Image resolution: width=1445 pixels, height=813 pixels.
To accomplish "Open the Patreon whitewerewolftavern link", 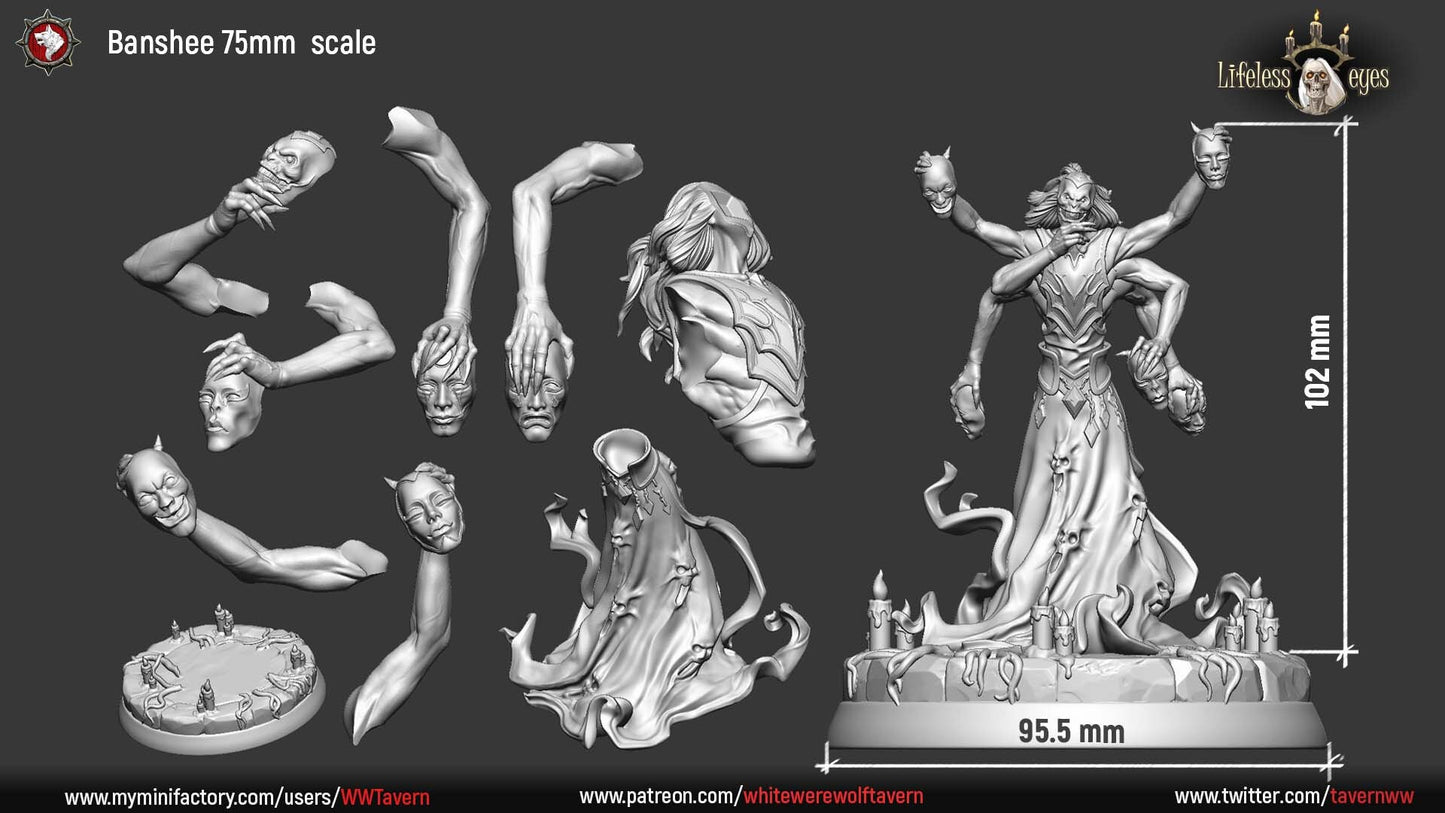I will [x=750, y=797].
